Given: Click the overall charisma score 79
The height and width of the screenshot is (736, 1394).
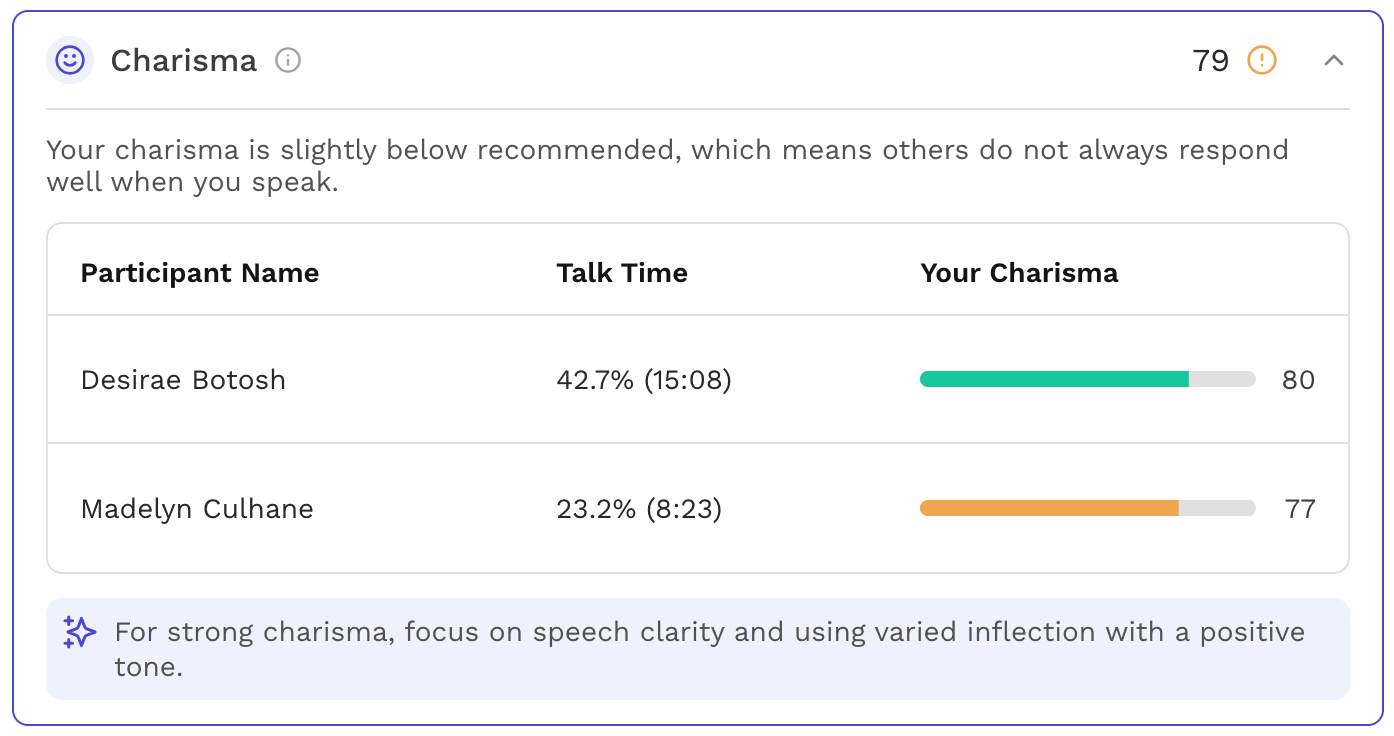Looking at the screenshot, I should point(1210,61).
